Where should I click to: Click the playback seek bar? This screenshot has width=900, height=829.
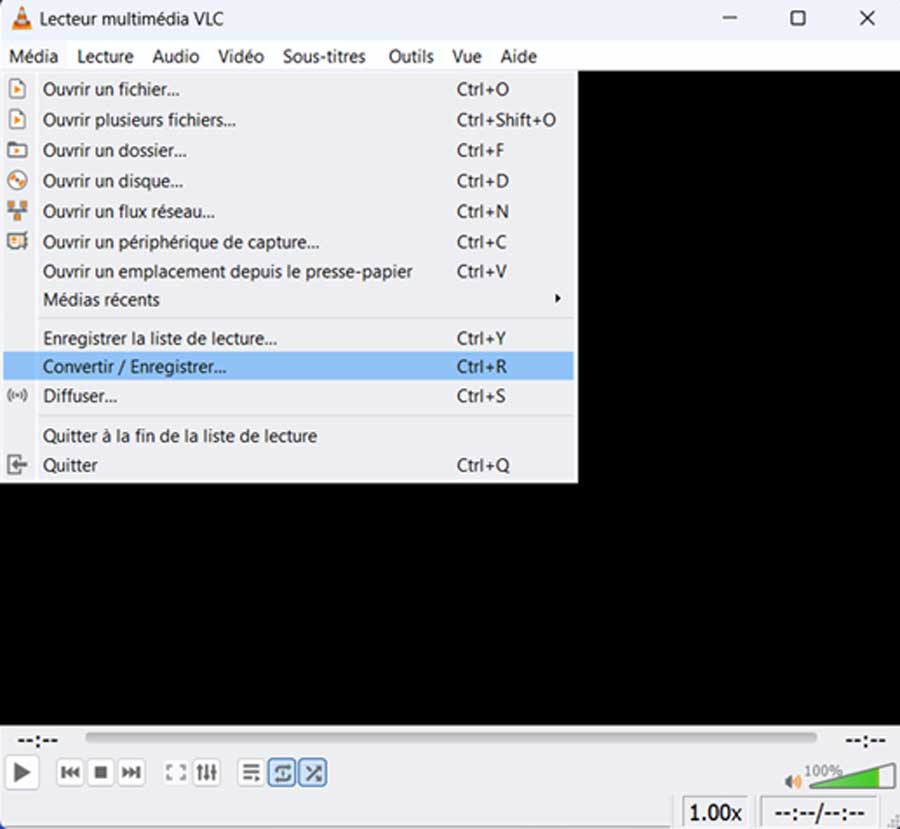[x=451, y=737]
